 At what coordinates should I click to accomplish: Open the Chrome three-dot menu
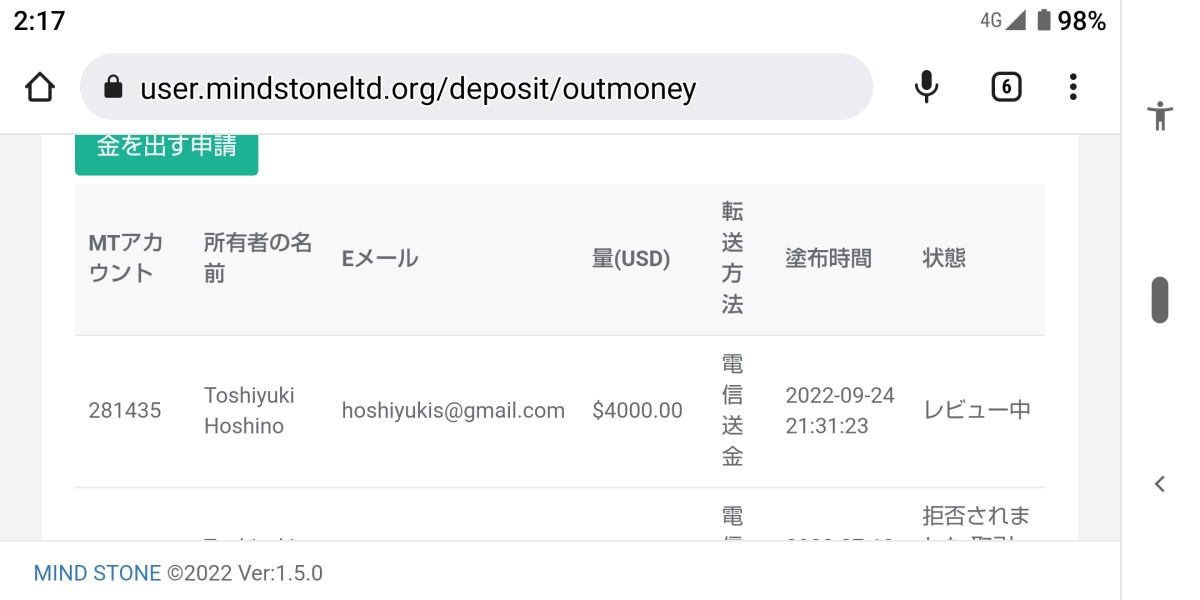[x=1072, y=88]
